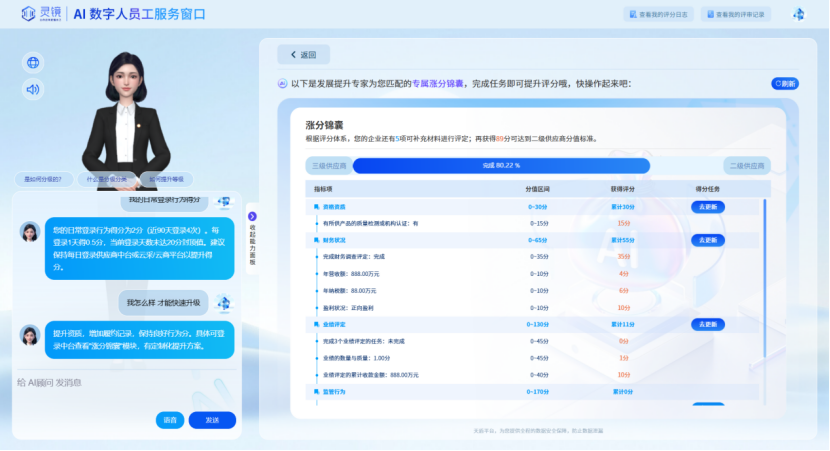Click the 业绩评定 category row

coord(532,324)
